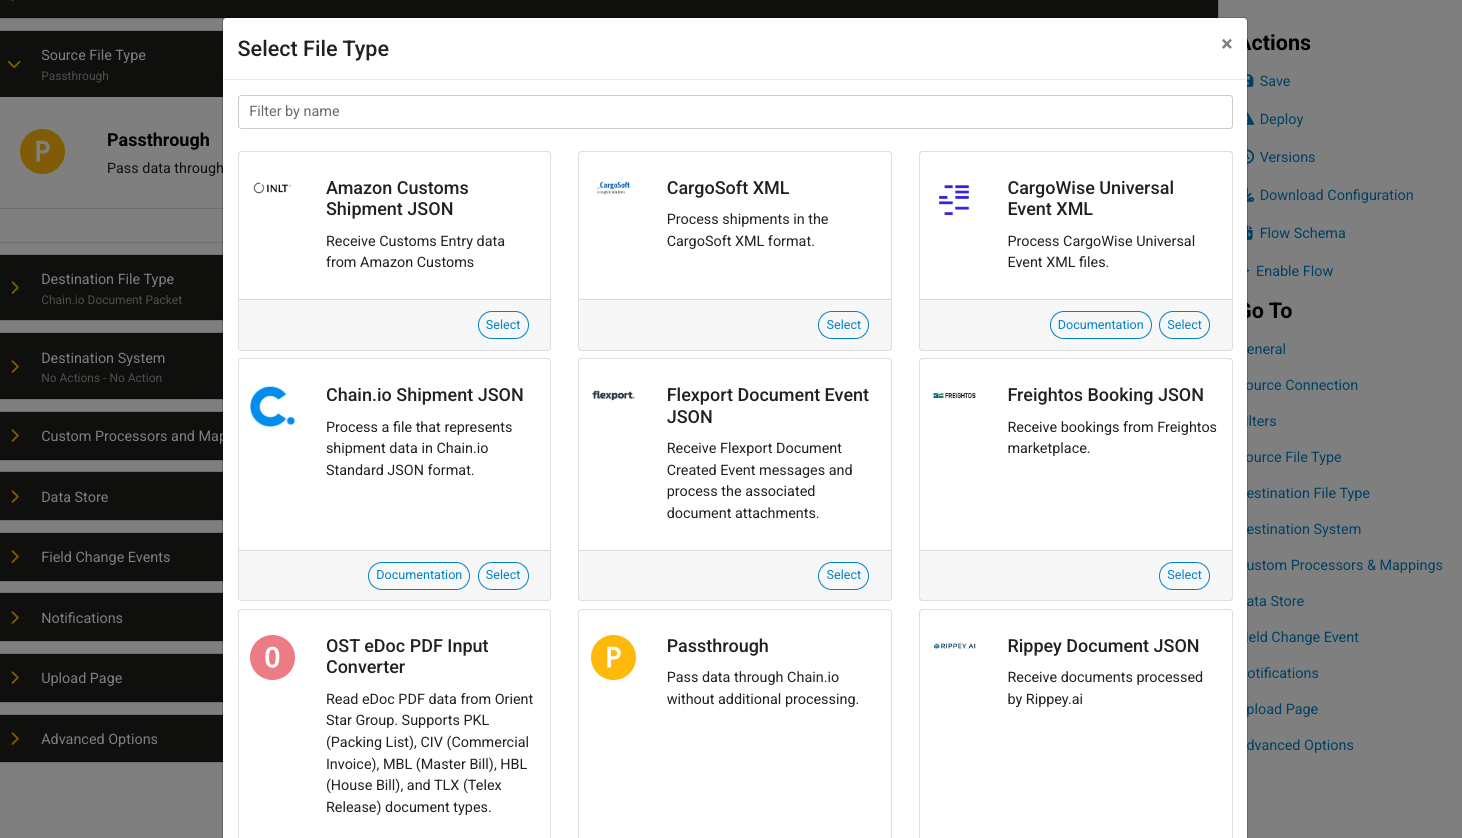Click the Freightos logo icon

pos(954,396)
